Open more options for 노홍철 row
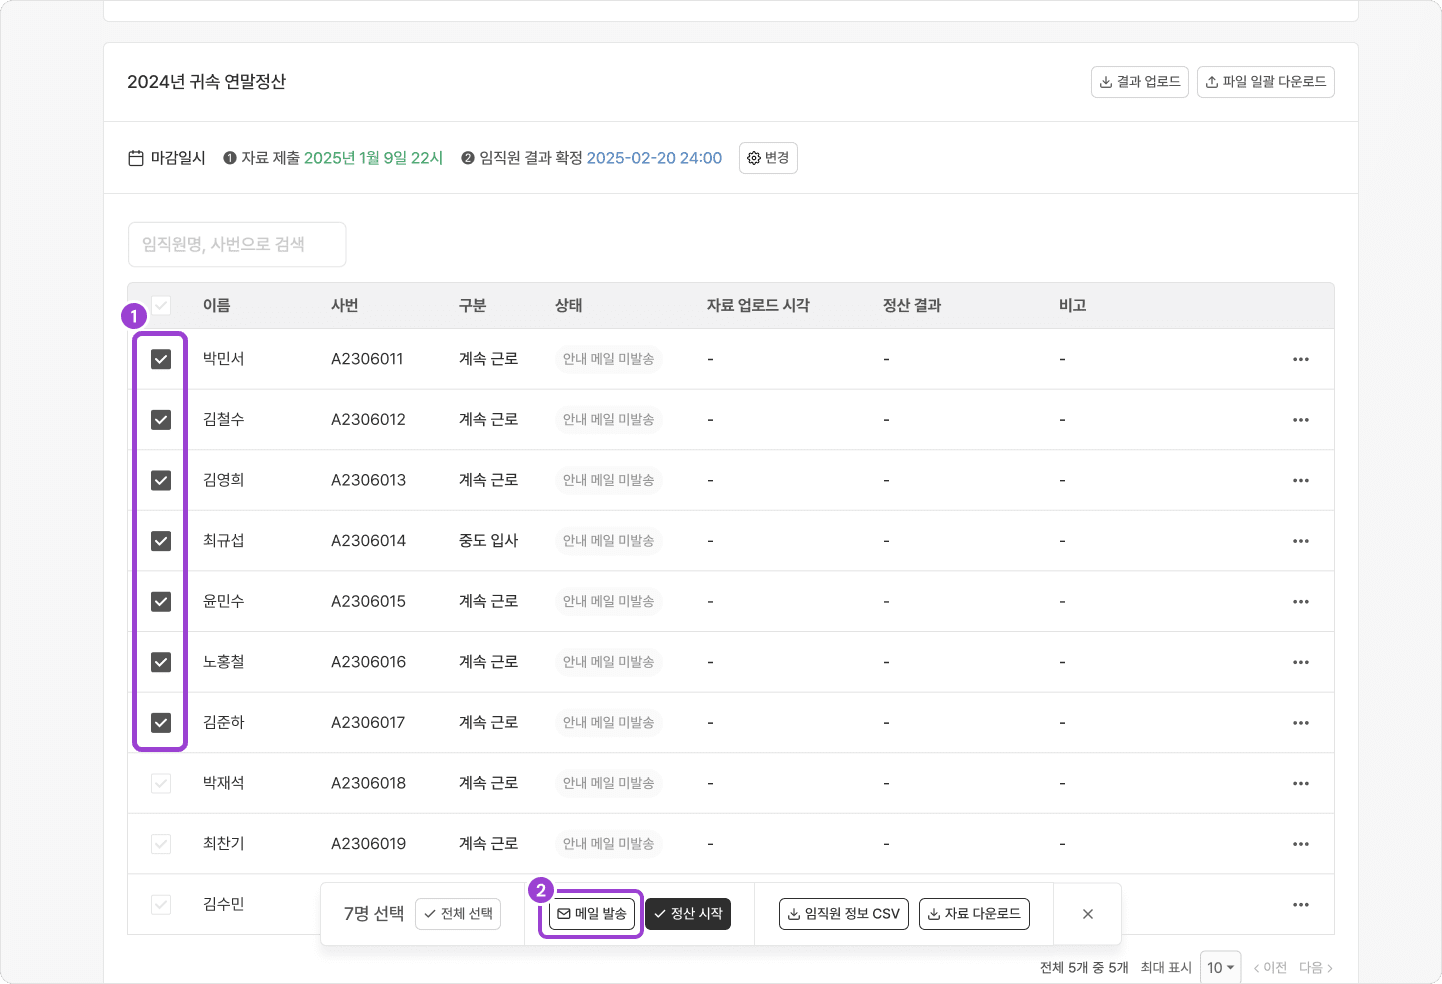 coord(1300,662)
